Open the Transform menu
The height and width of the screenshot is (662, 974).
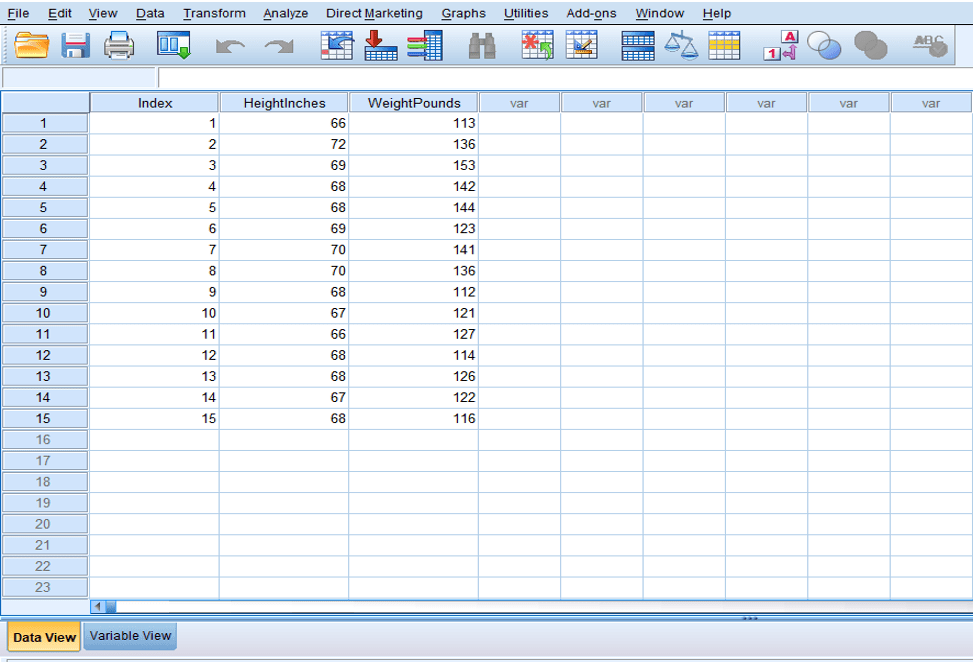click(213, 13)
